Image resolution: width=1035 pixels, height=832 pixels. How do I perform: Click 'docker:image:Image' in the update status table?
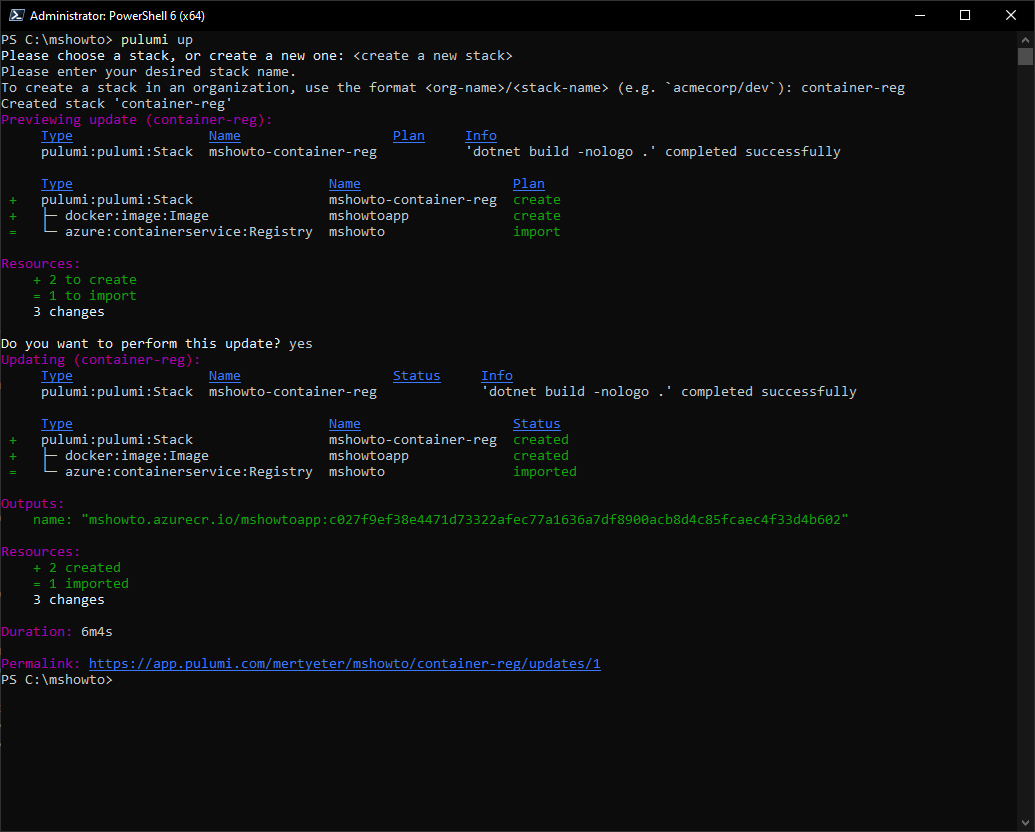(x=137, y=456)
